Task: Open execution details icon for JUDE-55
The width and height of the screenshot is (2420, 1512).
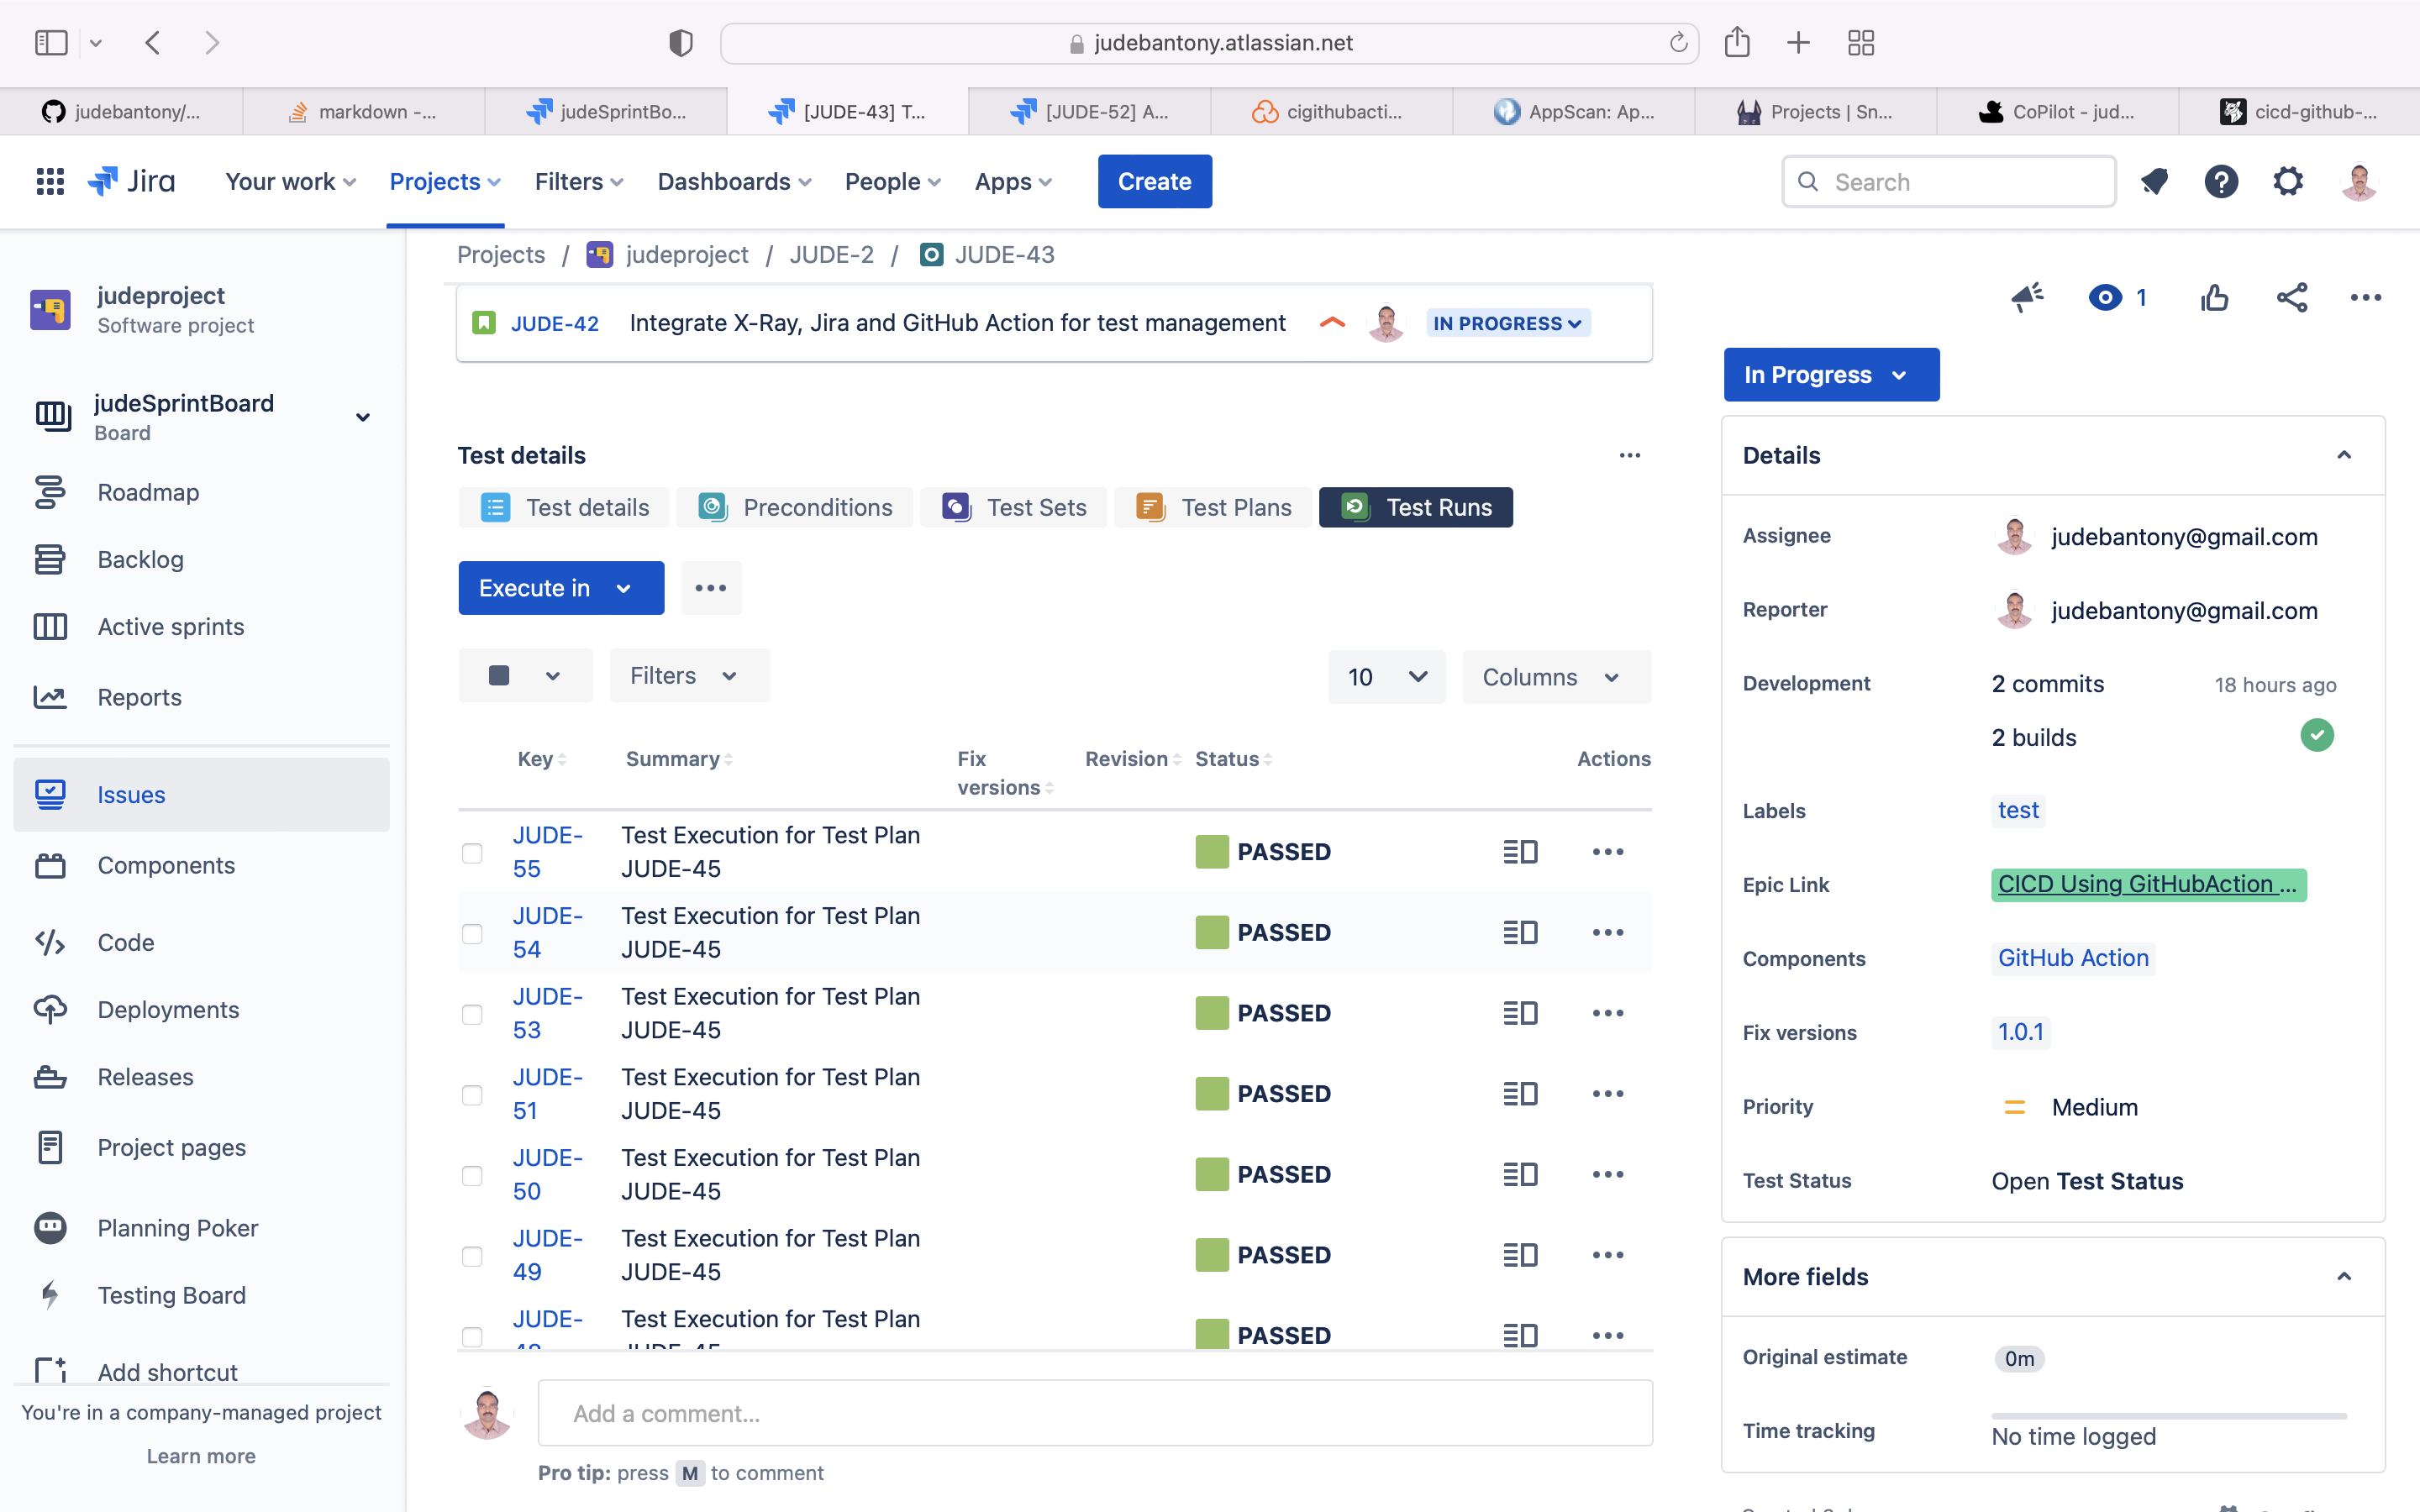Action: (1520, 852)
